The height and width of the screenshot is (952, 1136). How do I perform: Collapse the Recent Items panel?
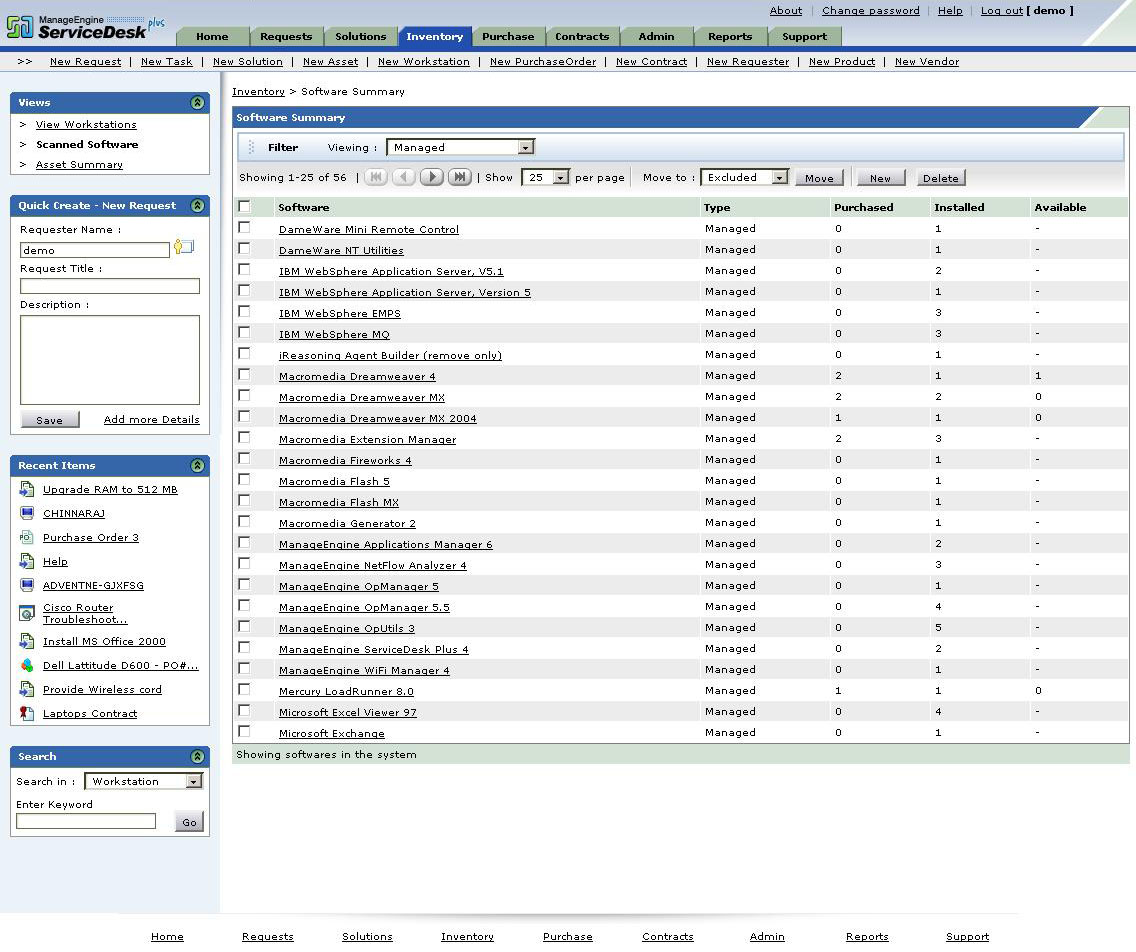(197, 465)
